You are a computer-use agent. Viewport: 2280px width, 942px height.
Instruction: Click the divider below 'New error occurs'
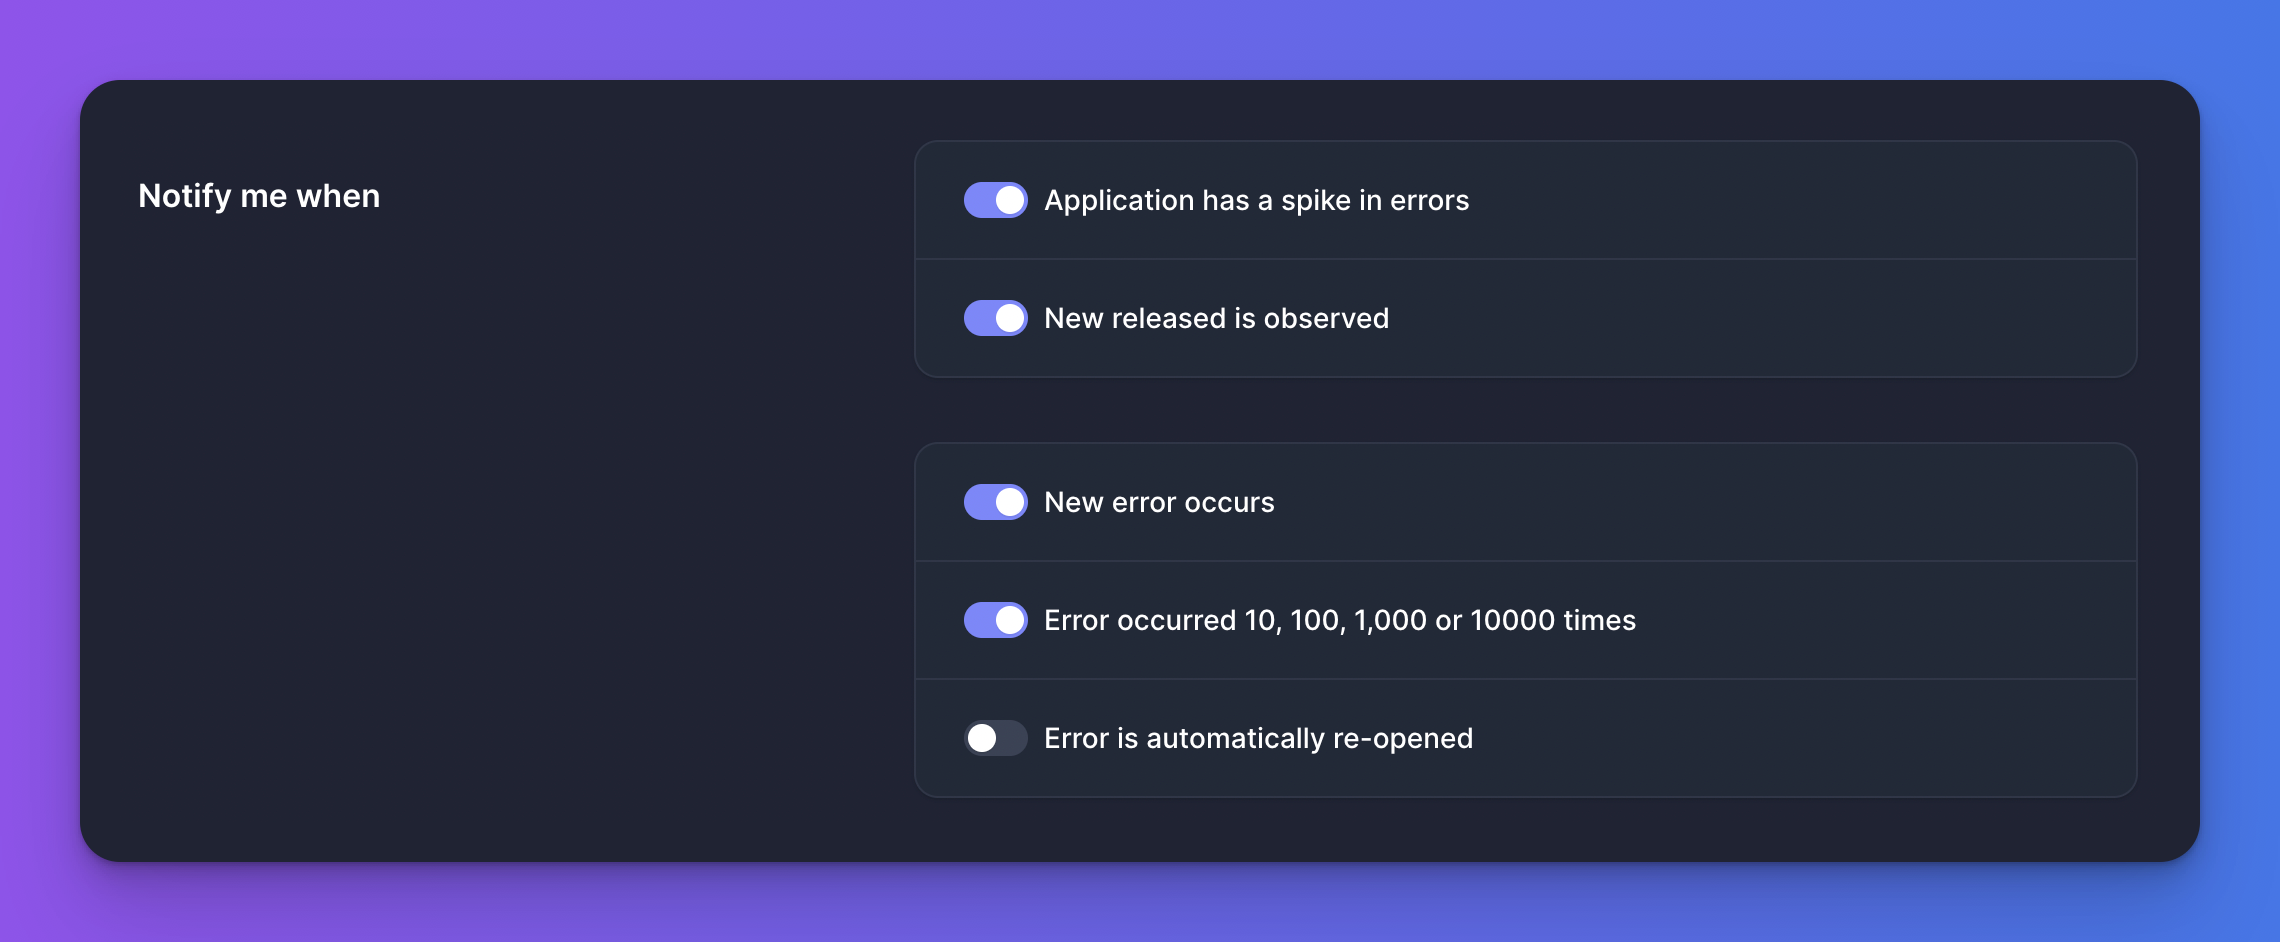click(1525, 561)
